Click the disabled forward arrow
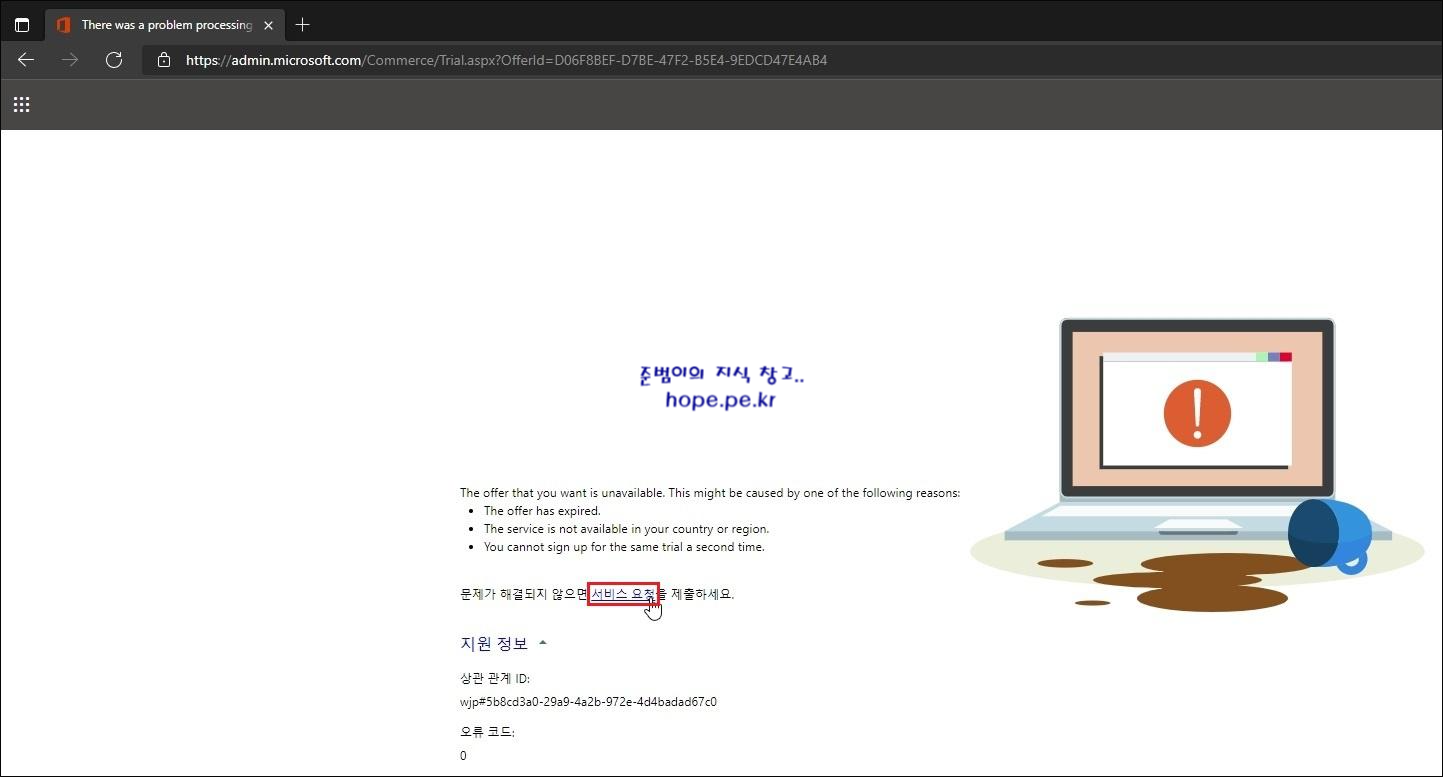This screenshot has height=777, width=1443. (70, 60)
